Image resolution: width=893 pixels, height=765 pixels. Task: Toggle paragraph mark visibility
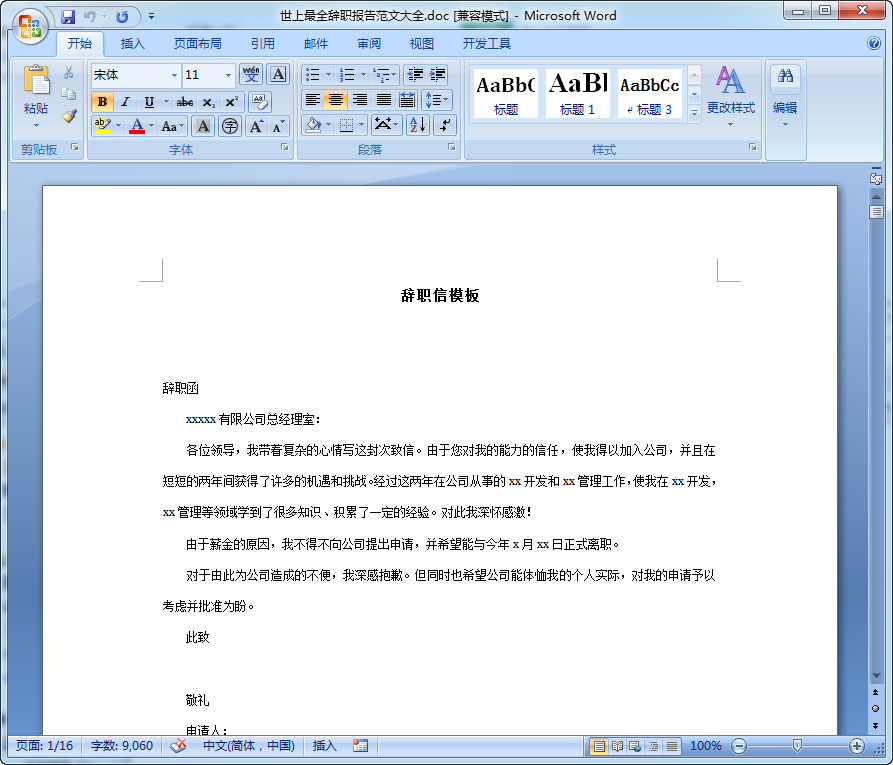tap(444, 123)
